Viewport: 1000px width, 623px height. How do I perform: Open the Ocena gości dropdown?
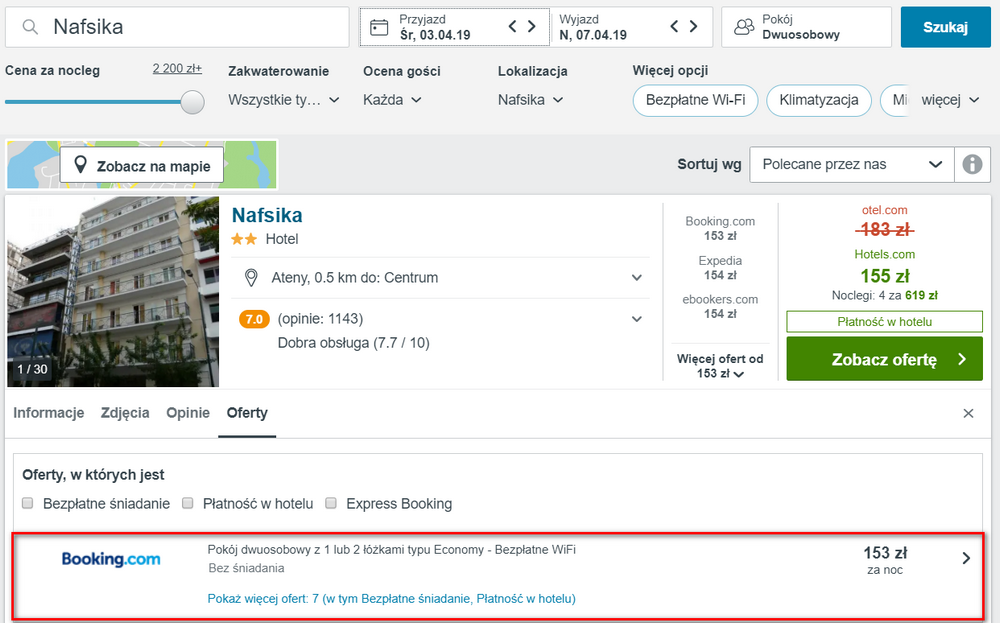392,100
